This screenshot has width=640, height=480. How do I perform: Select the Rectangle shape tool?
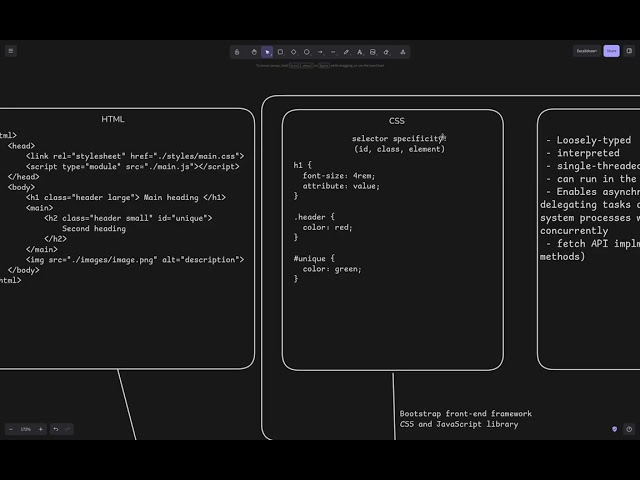280,52
